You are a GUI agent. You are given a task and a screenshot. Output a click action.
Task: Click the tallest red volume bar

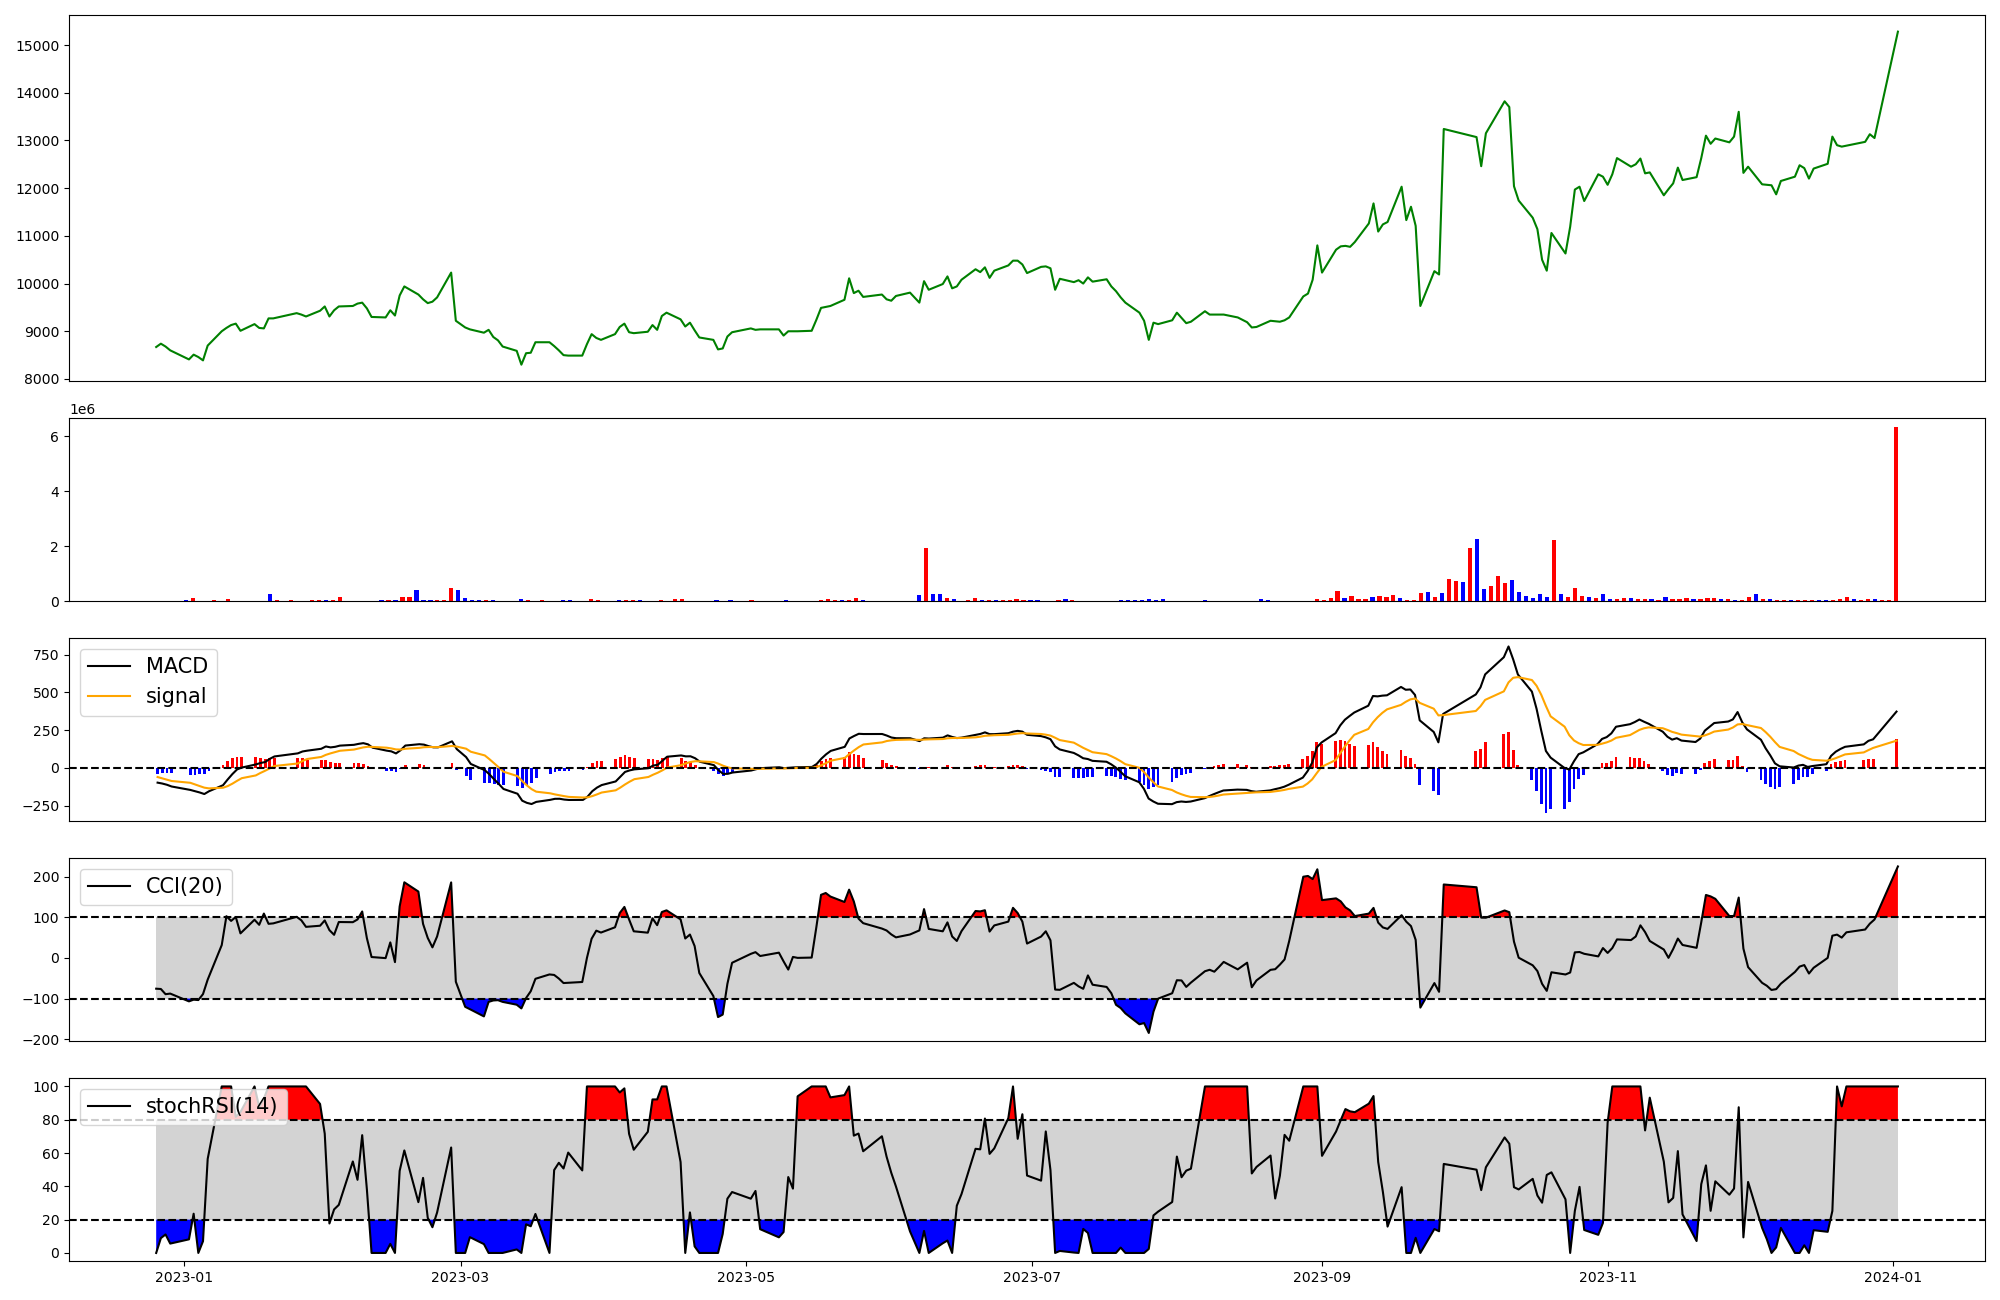[1895, 514]
